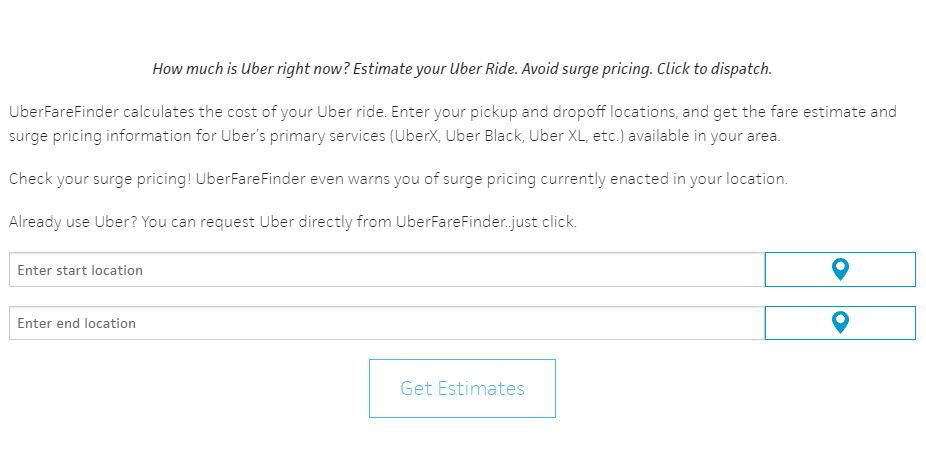Viewport: 926px width, 468px height.
Task: Focus the Enter end location field
Action: (x=387, y=323)
